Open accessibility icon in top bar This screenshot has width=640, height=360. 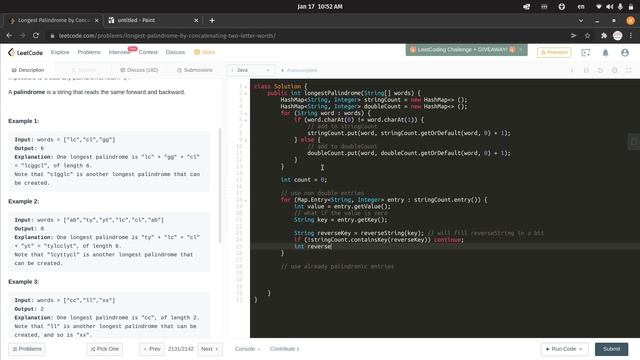click(x=562, y=7)
